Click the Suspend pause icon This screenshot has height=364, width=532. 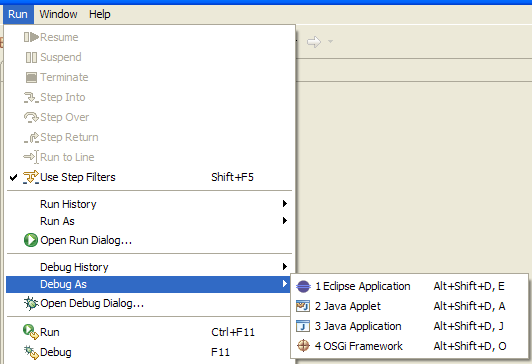click(31, 57)
